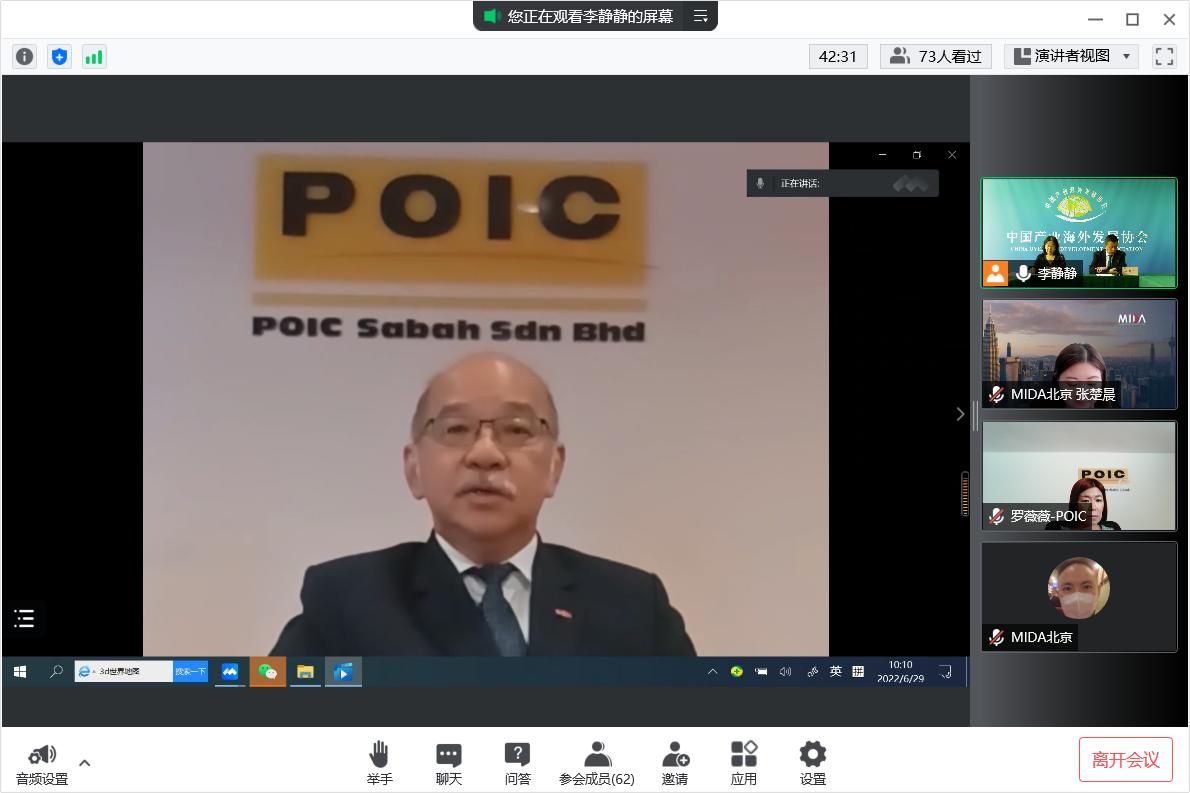
Task: Collapse the participant video sidebar arrow
Action: point(960,414)
